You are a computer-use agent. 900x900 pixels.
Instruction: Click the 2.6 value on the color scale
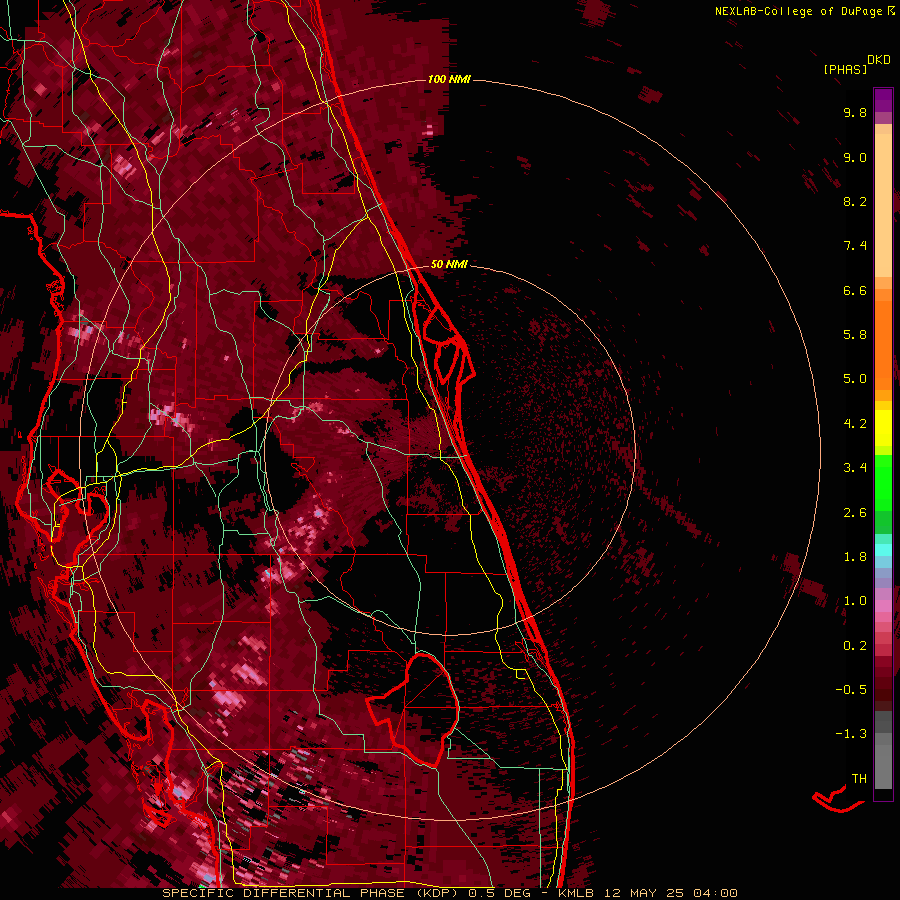tap(855, 513)
